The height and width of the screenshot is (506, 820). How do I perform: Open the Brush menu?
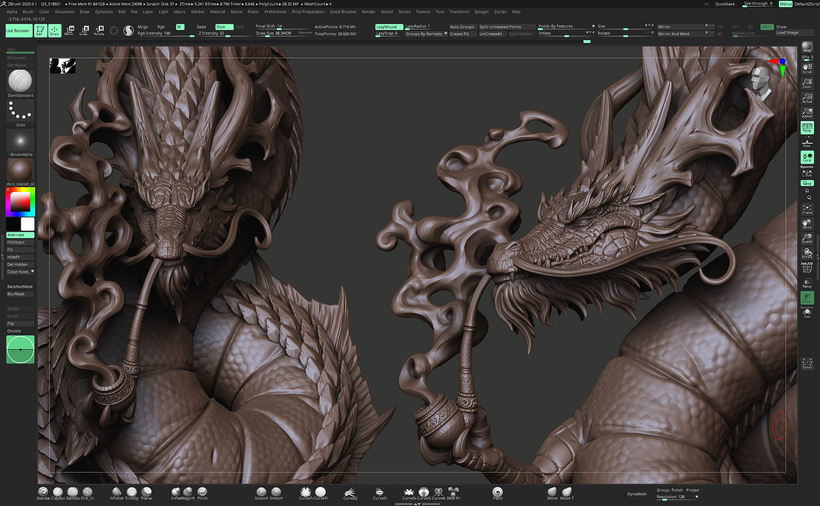coord(26,12)
